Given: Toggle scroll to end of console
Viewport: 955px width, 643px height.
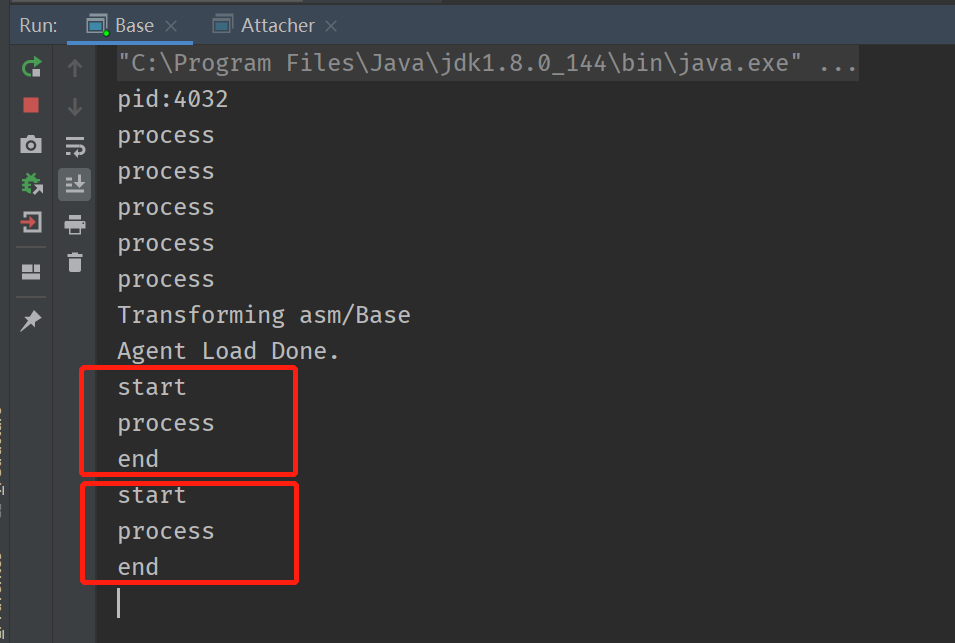Looking at the screenshot, I should point(75,184).
